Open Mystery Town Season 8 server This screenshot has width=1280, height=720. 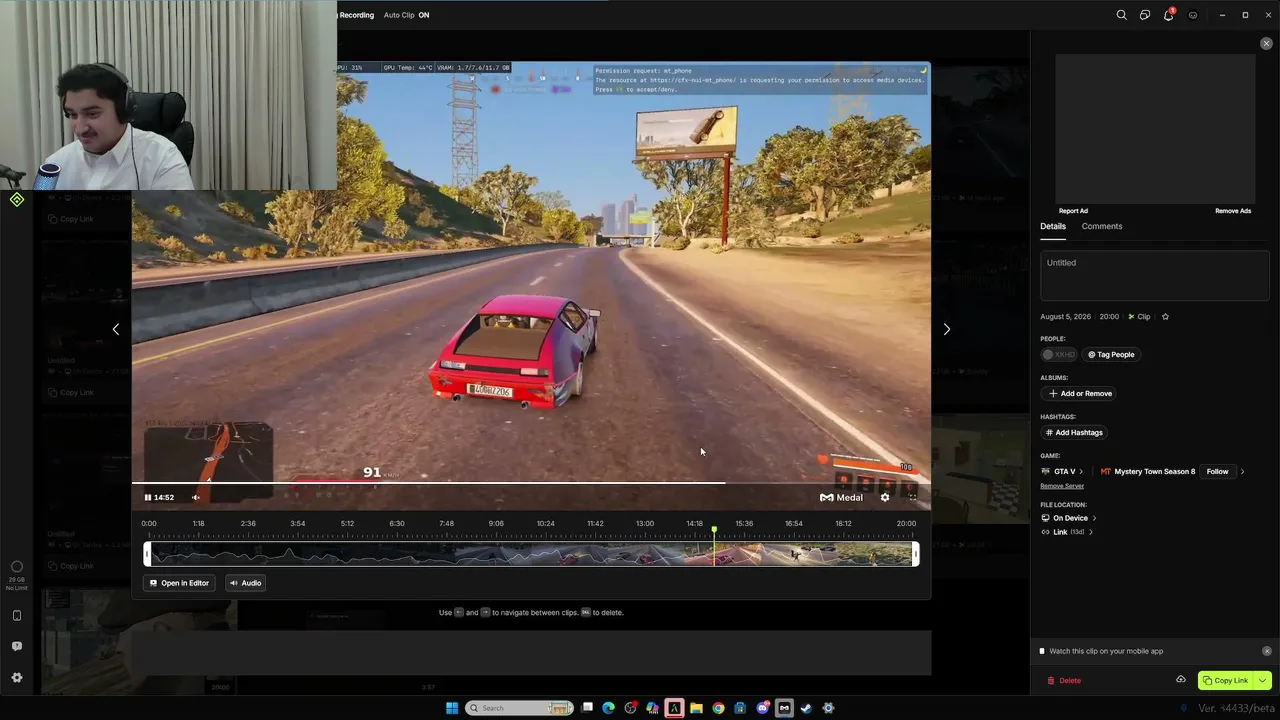[x=1148, y=472]
